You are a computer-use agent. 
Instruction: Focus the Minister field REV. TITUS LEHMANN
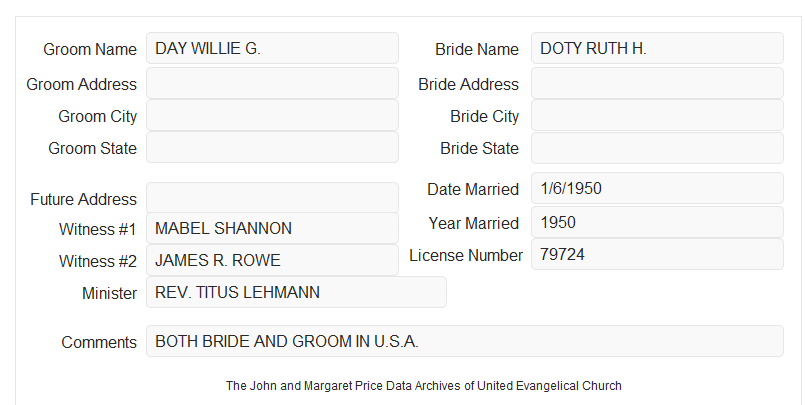296,292
